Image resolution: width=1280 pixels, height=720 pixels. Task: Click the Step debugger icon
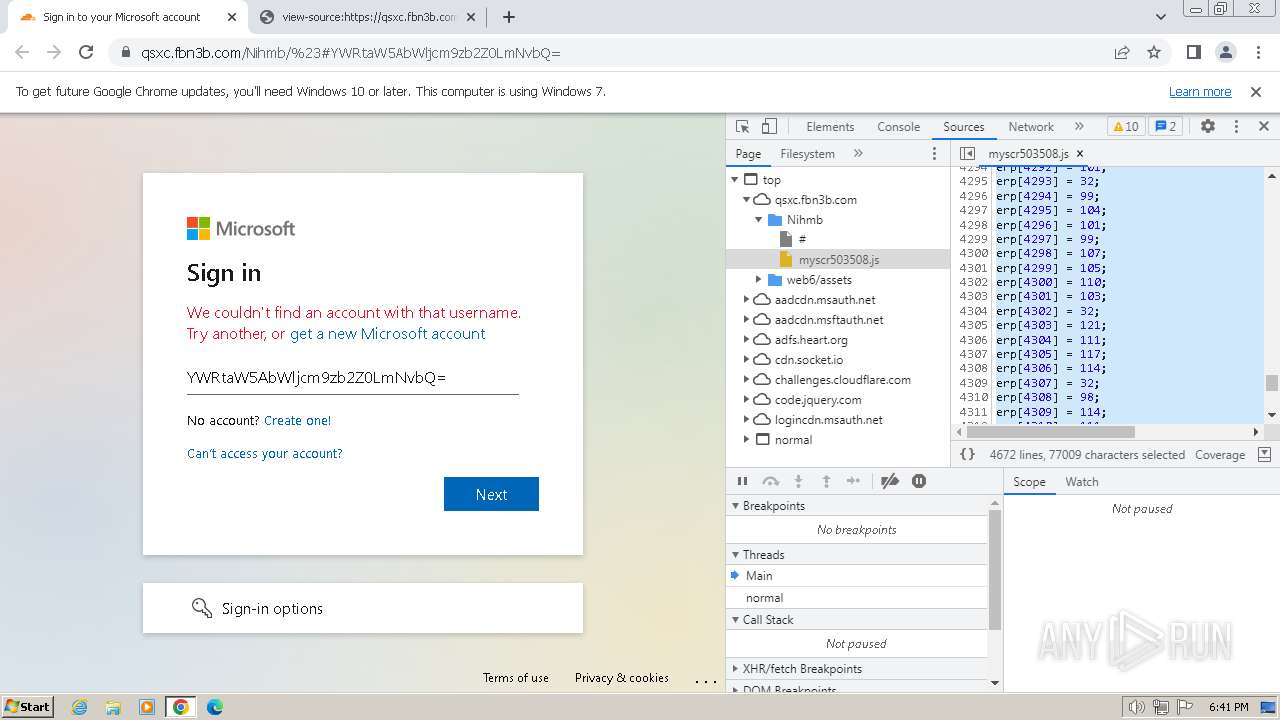point(853,481)
